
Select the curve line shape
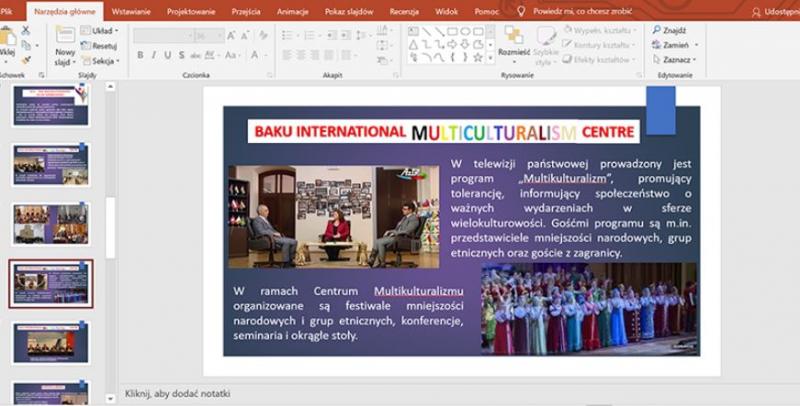click(439, 58)
